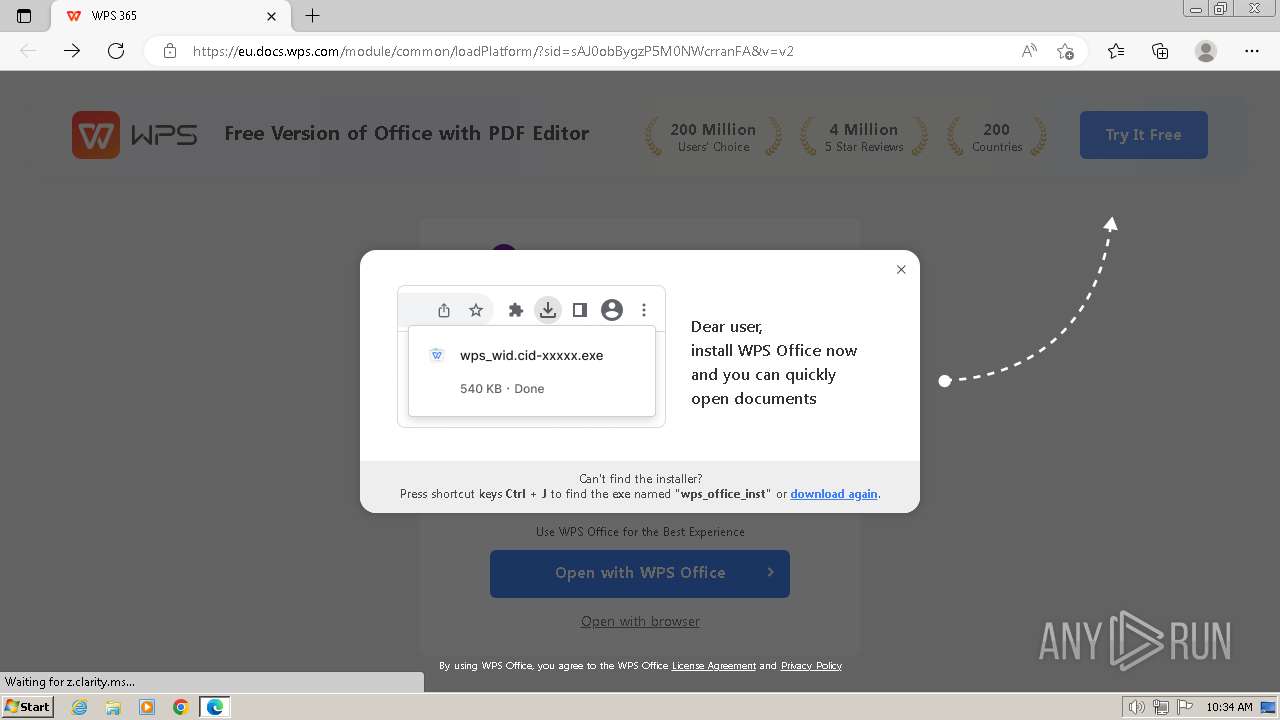Click the 4 Million 5 Star Reviews badge

864,136
